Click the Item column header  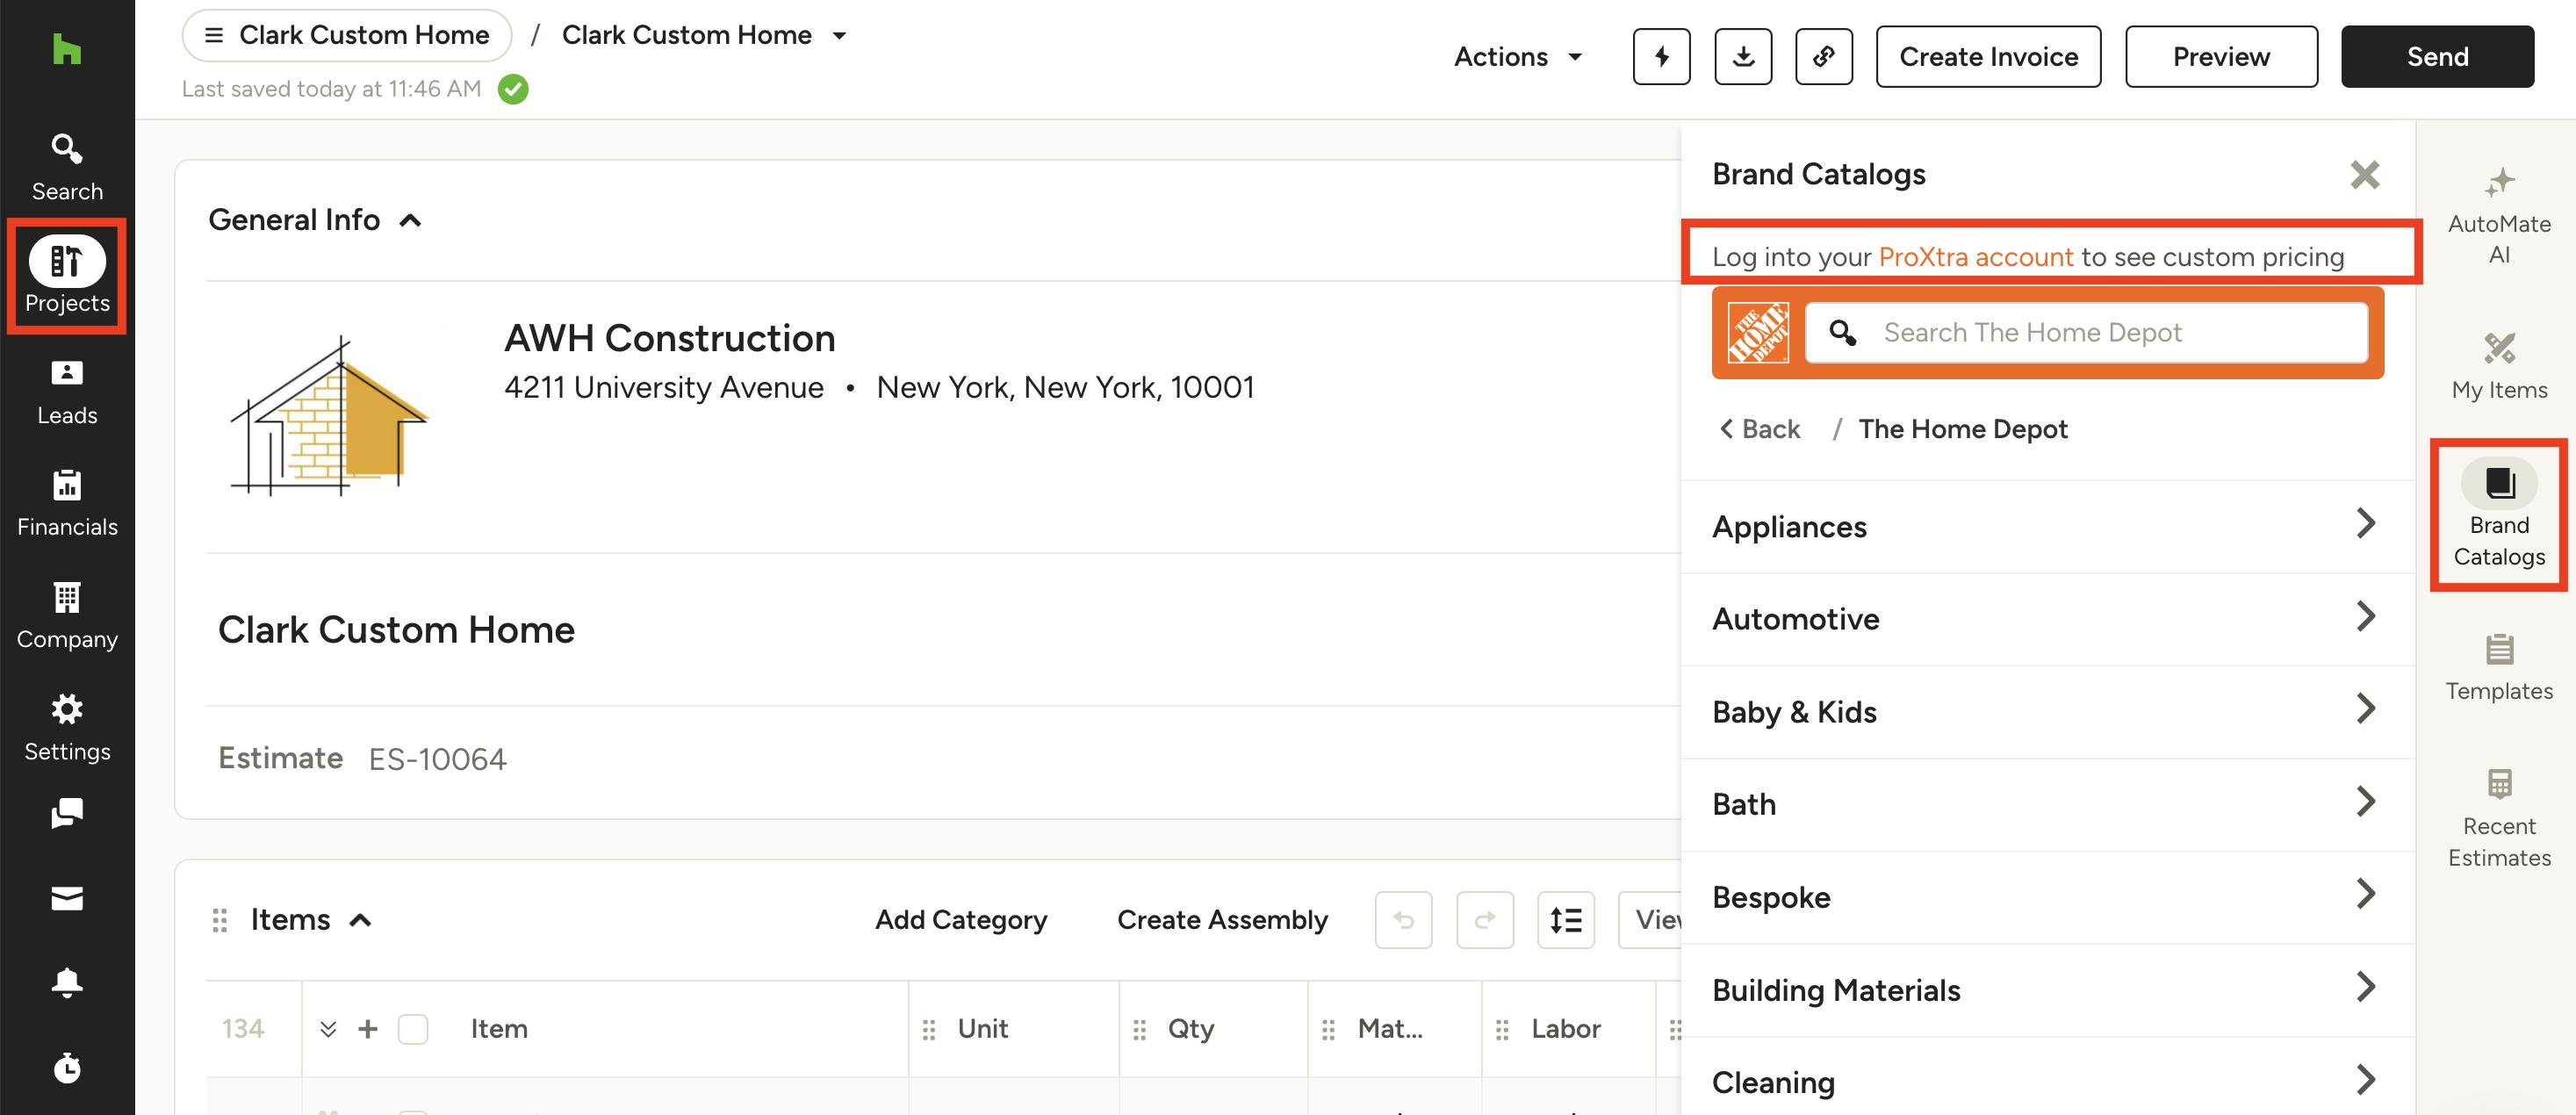tap(499, 1029)
